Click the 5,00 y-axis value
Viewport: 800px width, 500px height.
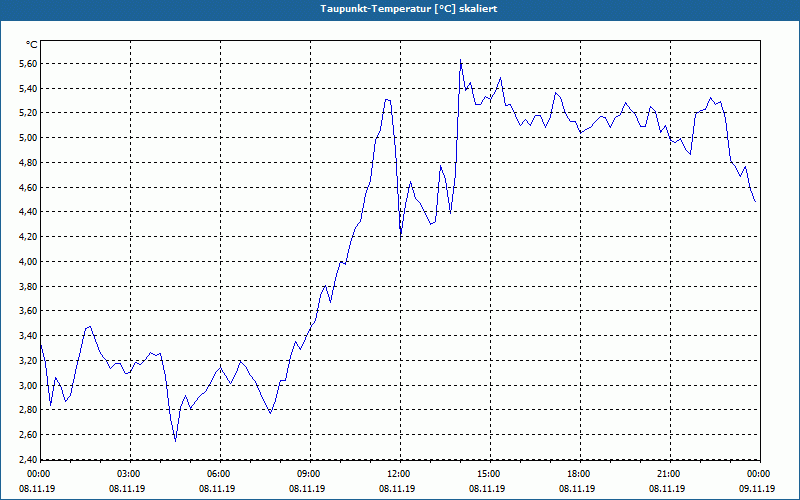point(29,138)
